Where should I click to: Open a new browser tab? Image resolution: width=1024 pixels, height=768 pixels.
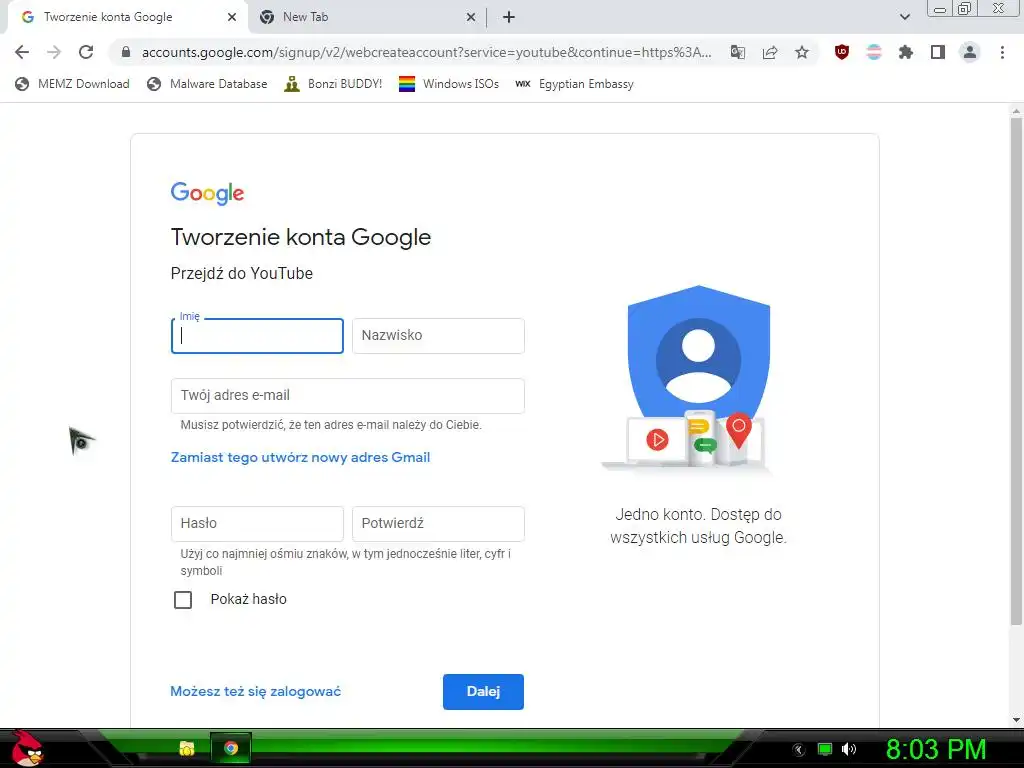tap(509, 17)
